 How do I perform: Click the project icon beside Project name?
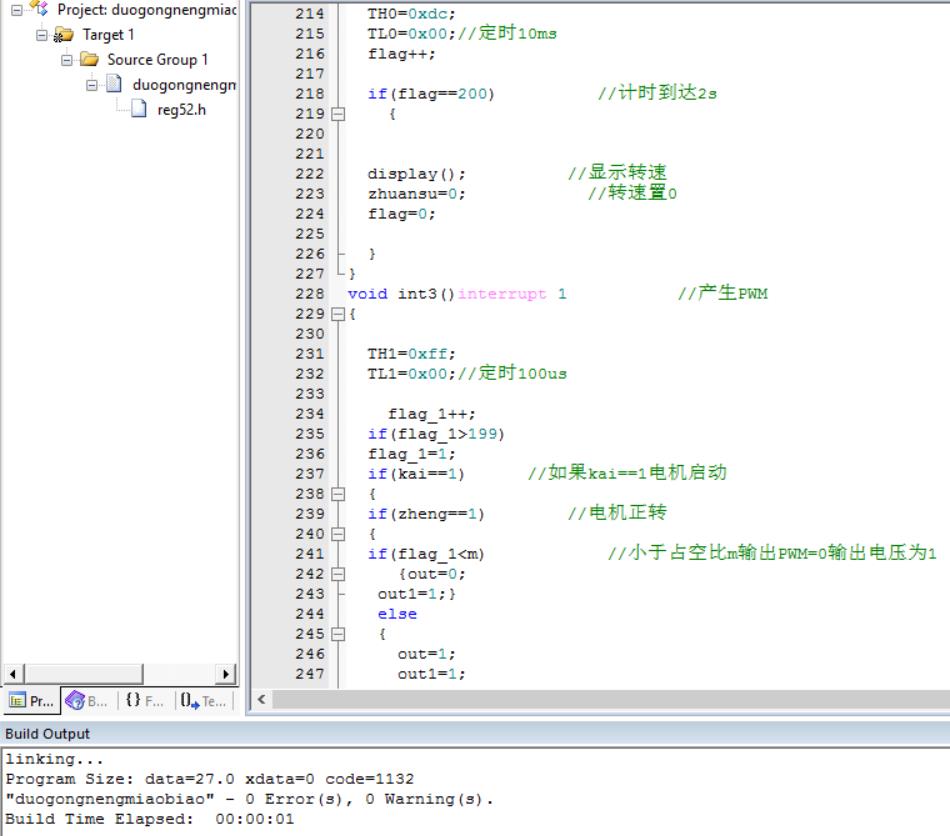pyautogui.click(x=39, y=8)
